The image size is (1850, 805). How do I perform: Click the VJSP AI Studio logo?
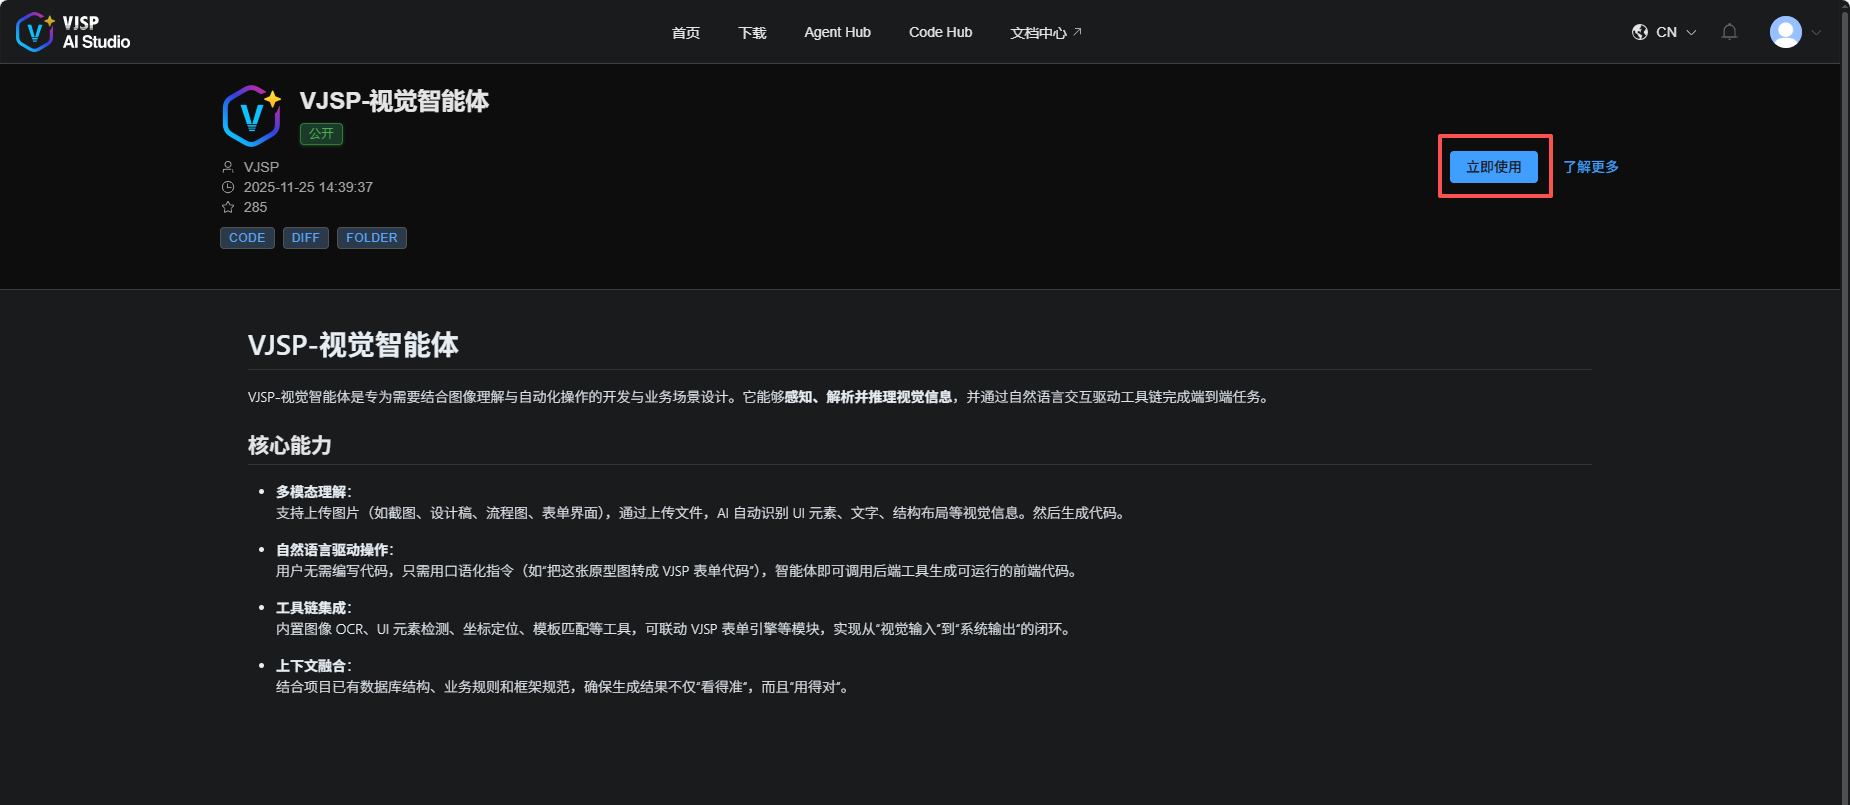coord(73,32)
